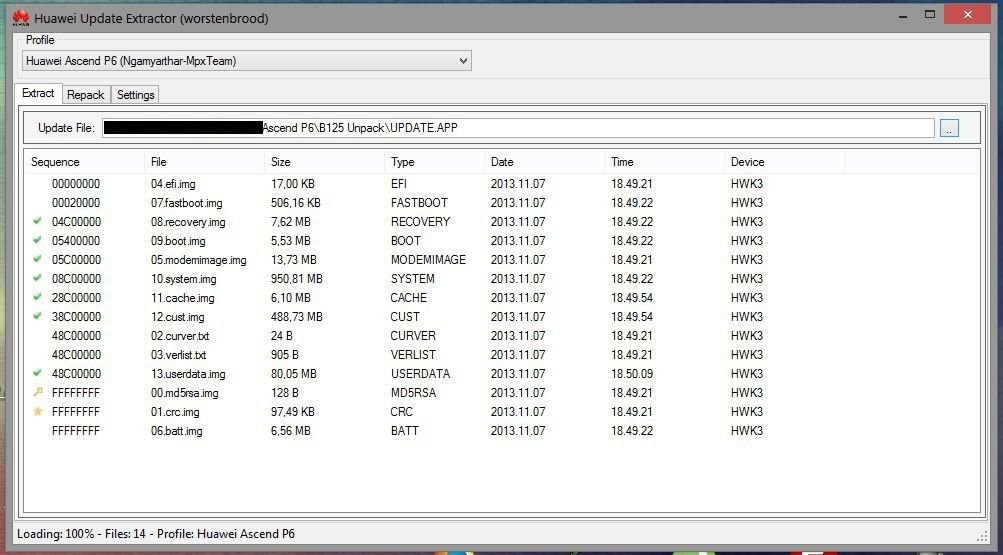This screenshot has height=555, width=1003.
Task: Click green checkmark icon beside 05.modemimage.img
Action: tap(37, 260)
